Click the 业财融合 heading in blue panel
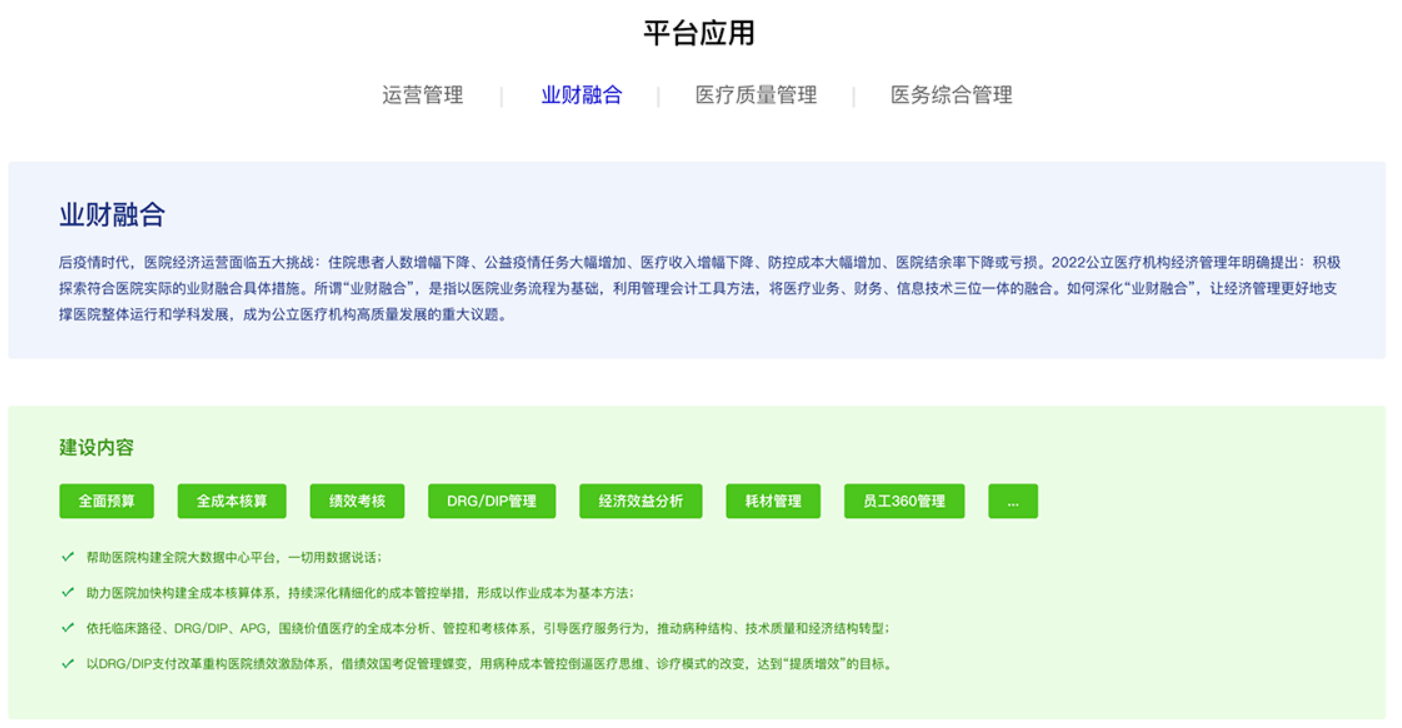 click(112, 214)
